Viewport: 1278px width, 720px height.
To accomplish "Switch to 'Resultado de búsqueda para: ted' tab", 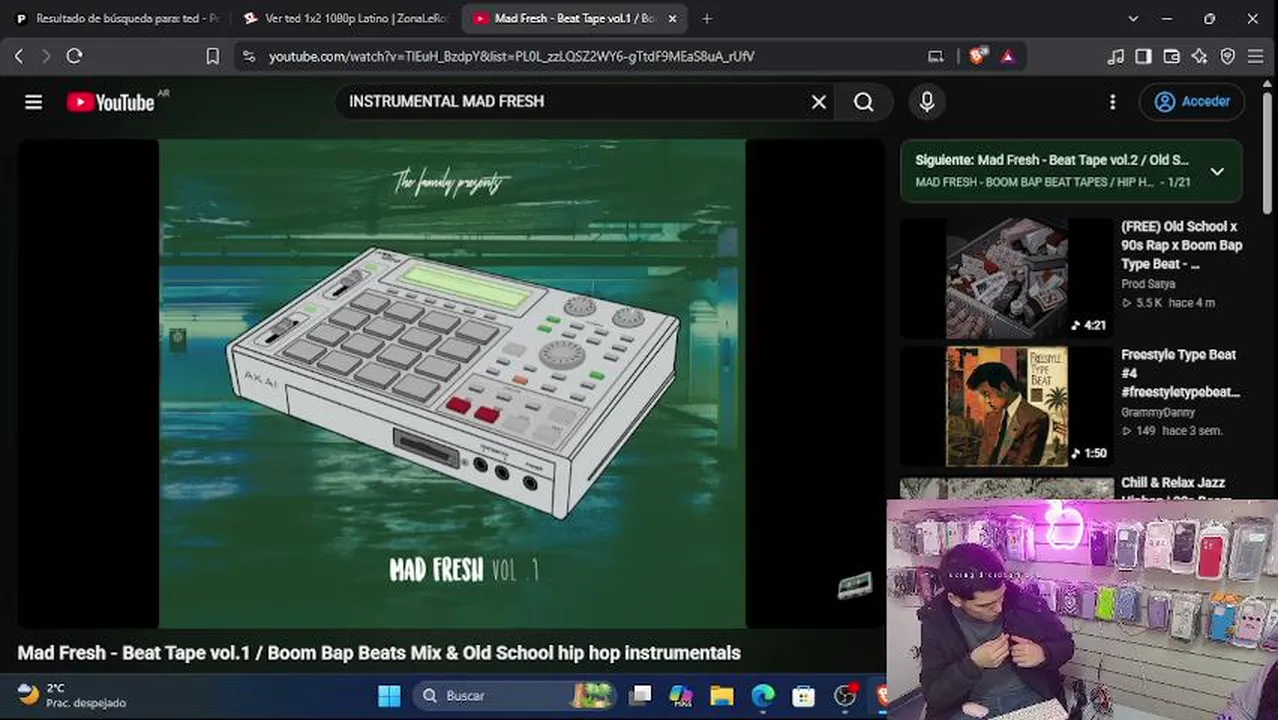I will point(117,18).
